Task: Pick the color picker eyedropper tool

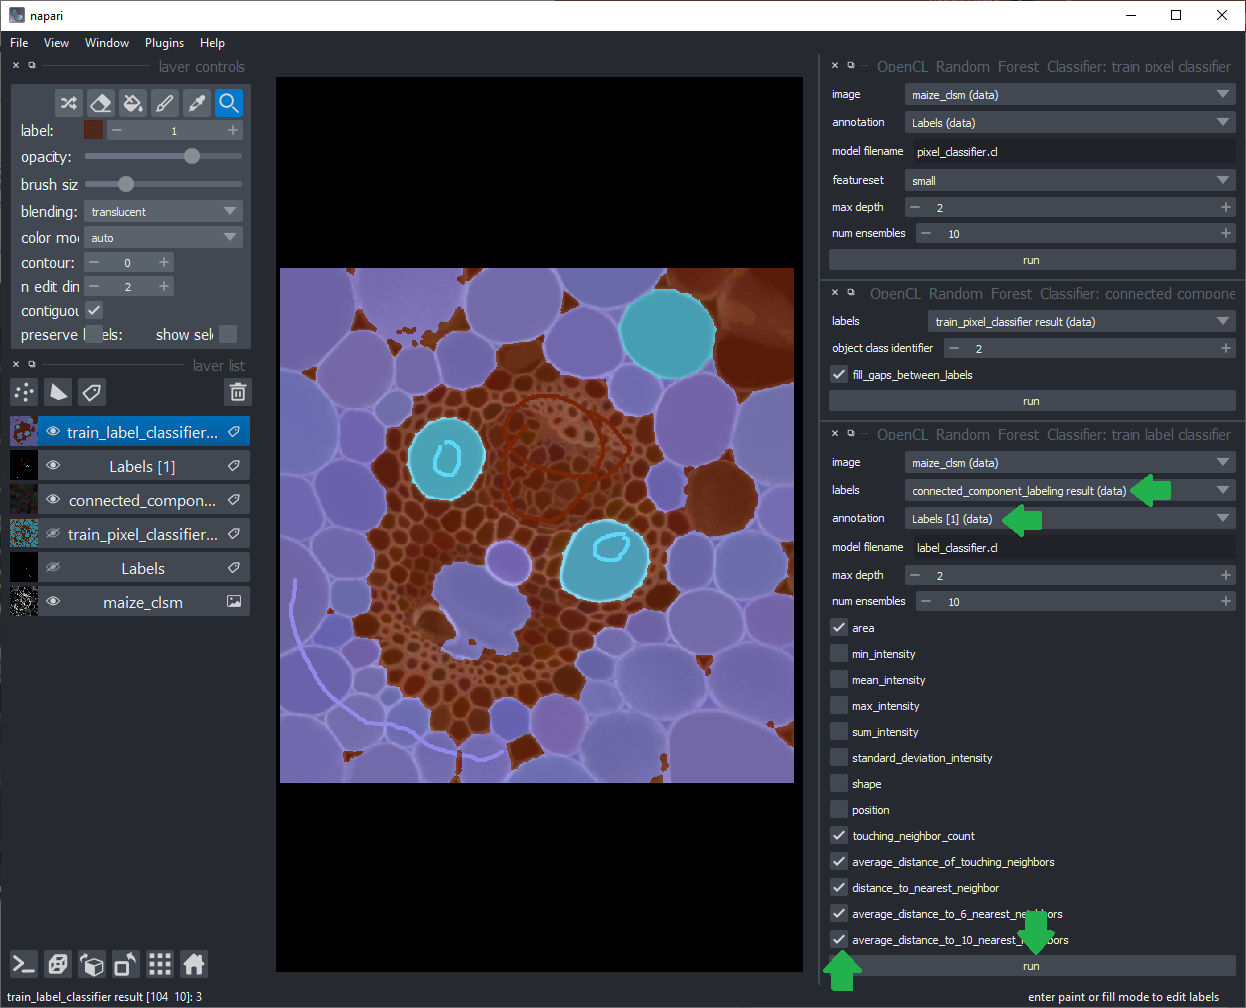Action: tap(197, 103)
